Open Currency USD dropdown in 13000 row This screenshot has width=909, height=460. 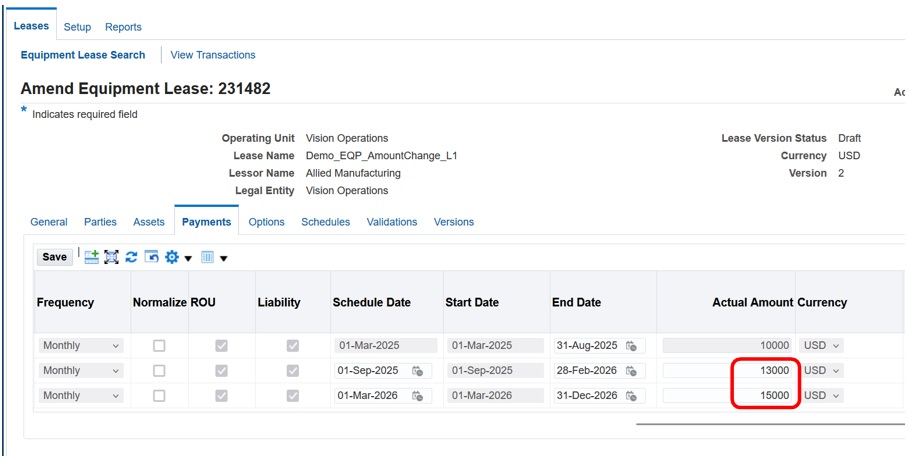821,371
